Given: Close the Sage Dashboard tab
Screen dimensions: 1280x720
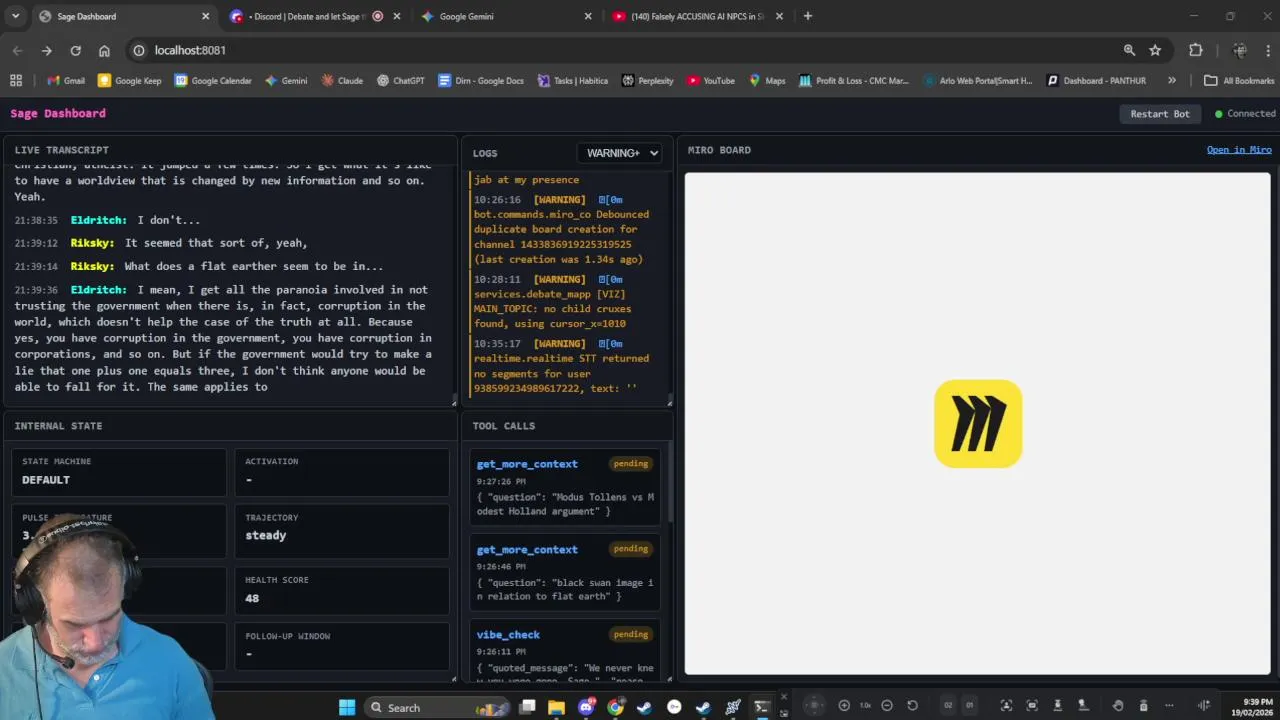Looking at the screenshot, I should (x=206, y=16).
